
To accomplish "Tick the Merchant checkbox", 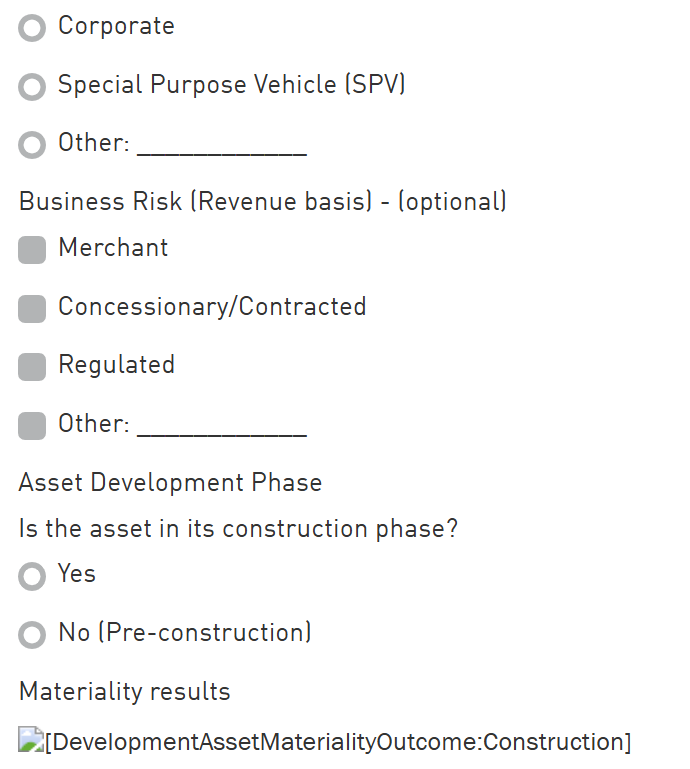I will (x=32, y=250).
